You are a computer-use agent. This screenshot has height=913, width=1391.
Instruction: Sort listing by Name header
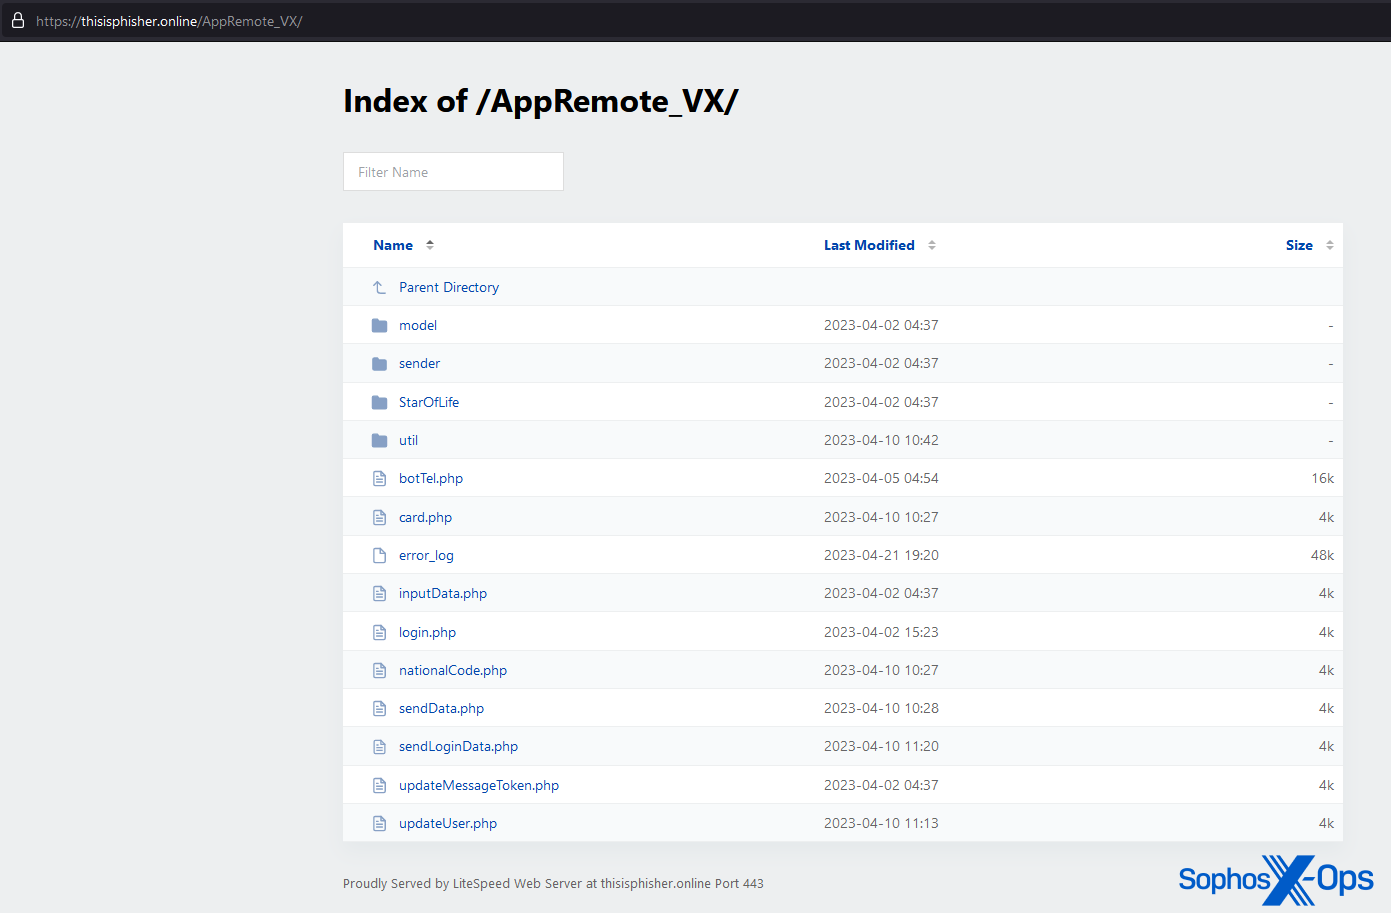click(x=393, y=245)
